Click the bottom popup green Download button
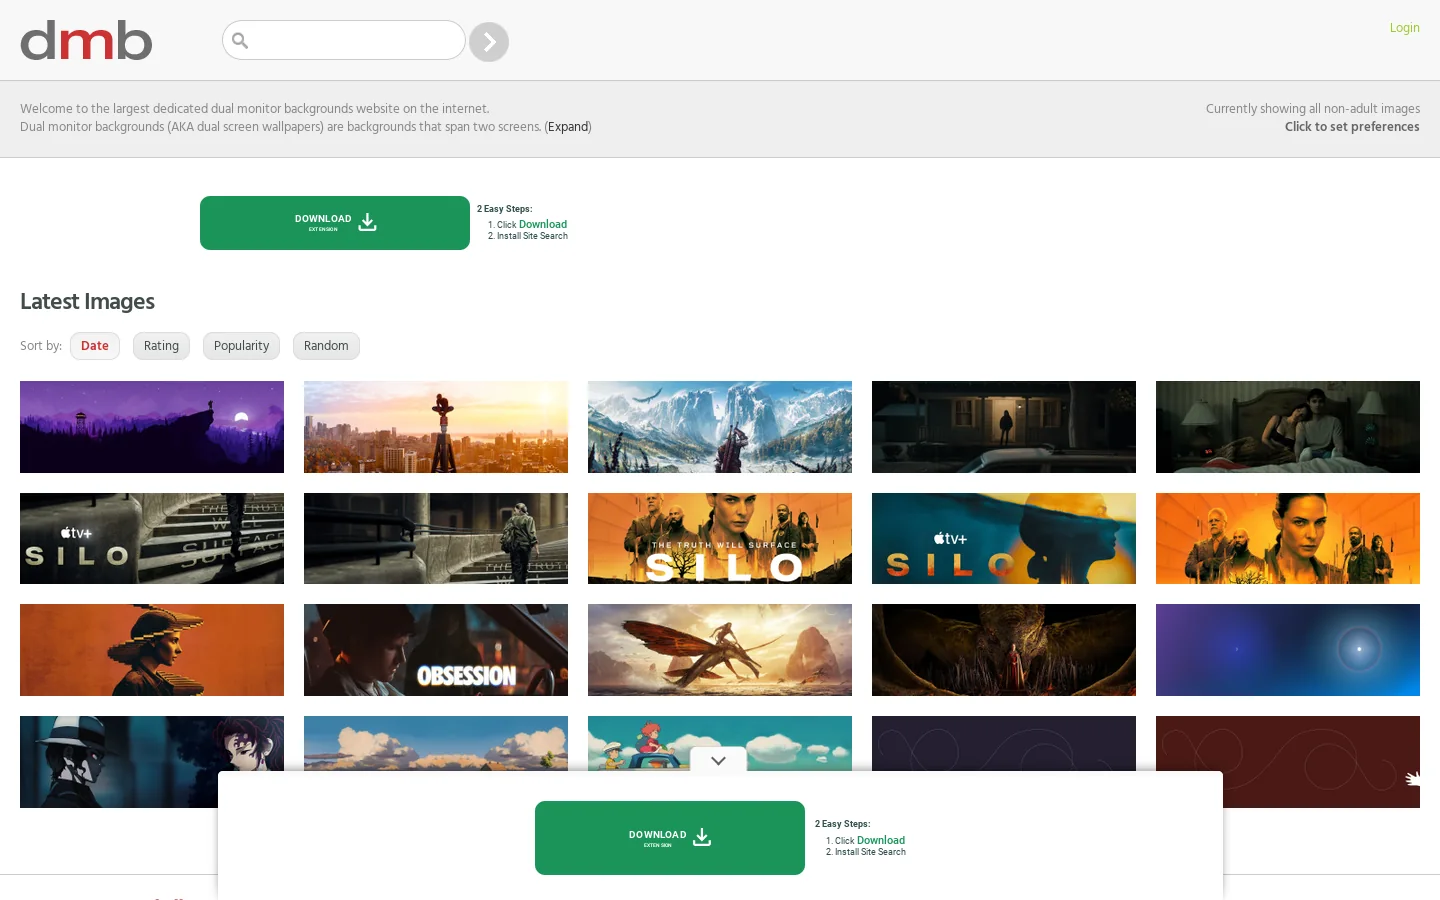The image size is (1440, 900). 670,838
